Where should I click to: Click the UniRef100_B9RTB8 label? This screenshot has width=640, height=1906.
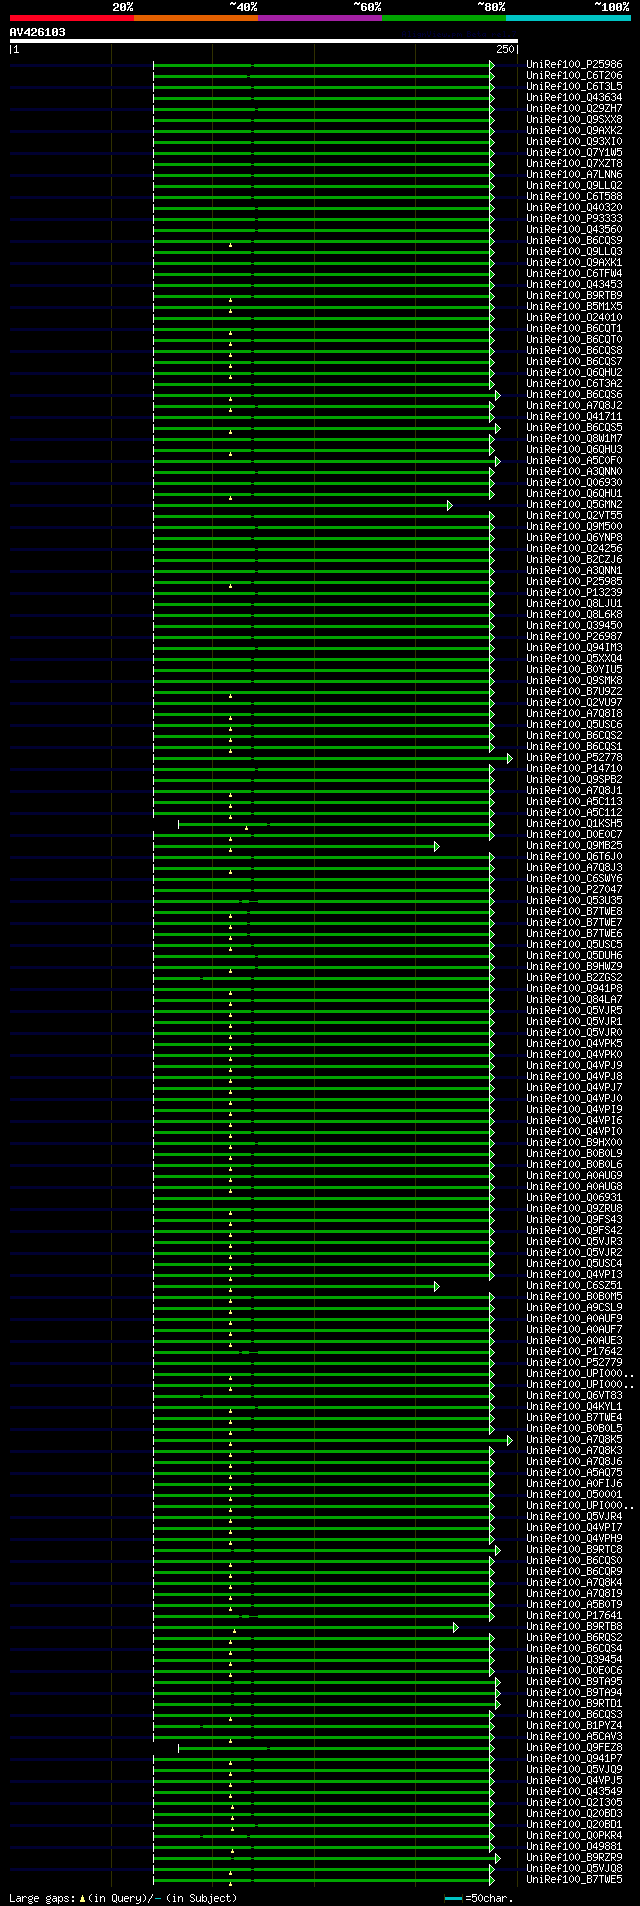pyautogui.click(x=574, y=1627)
